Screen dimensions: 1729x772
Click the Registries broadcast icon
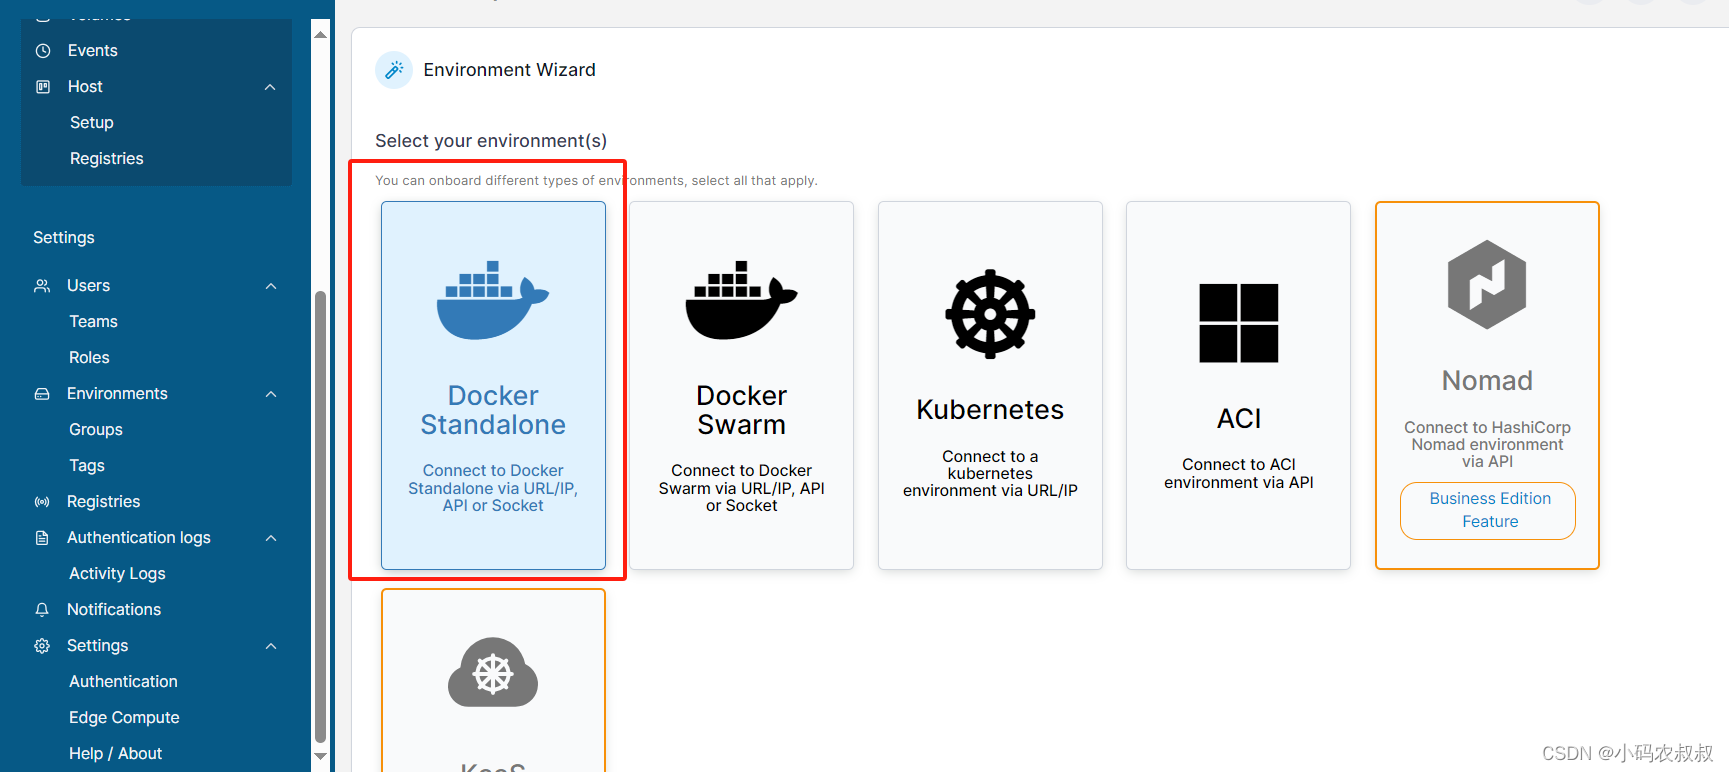point(42,501)
